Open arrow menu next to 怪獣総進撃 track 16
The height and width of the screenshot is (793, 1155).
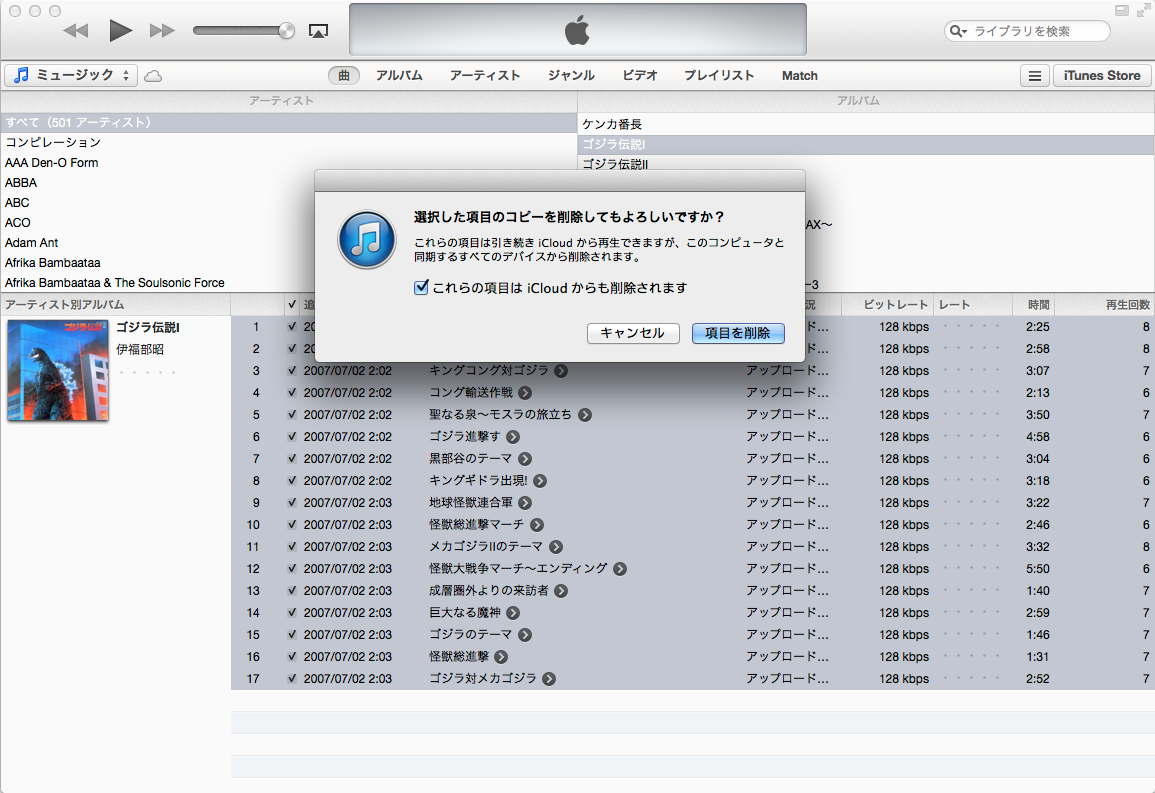click(x=502, y=658)
